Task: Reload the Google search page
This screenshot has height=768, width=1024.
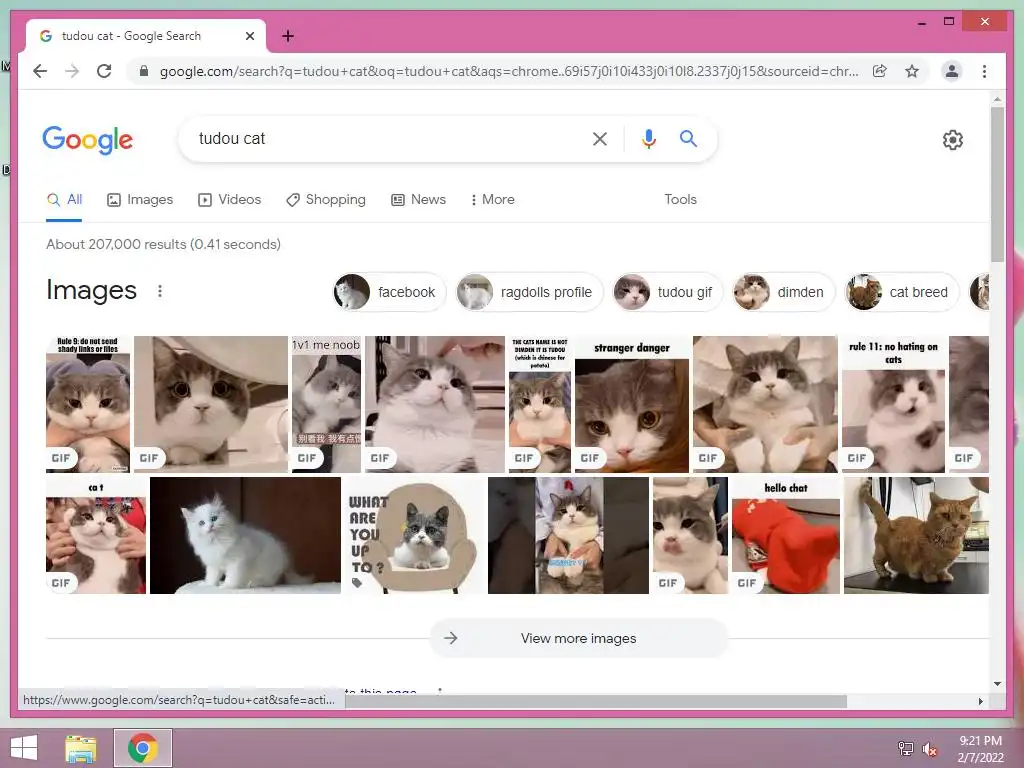Action: [104, 71]
